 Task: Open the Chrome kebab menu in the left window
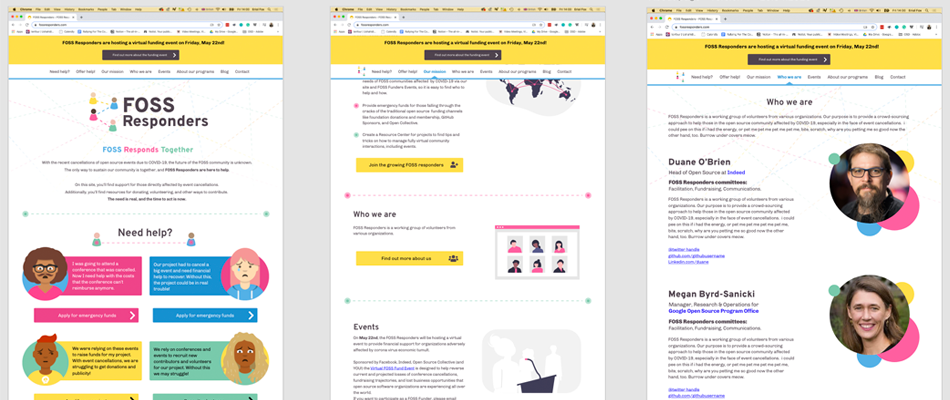point(280,24)
